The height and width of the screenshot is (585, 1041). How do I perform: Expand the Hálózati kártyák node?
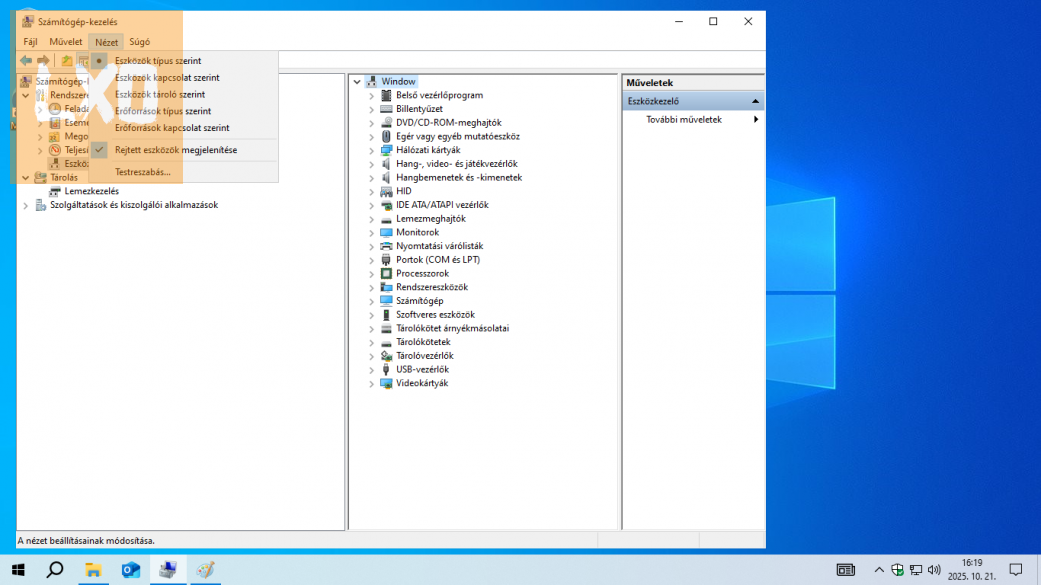(x=371, y=150)
